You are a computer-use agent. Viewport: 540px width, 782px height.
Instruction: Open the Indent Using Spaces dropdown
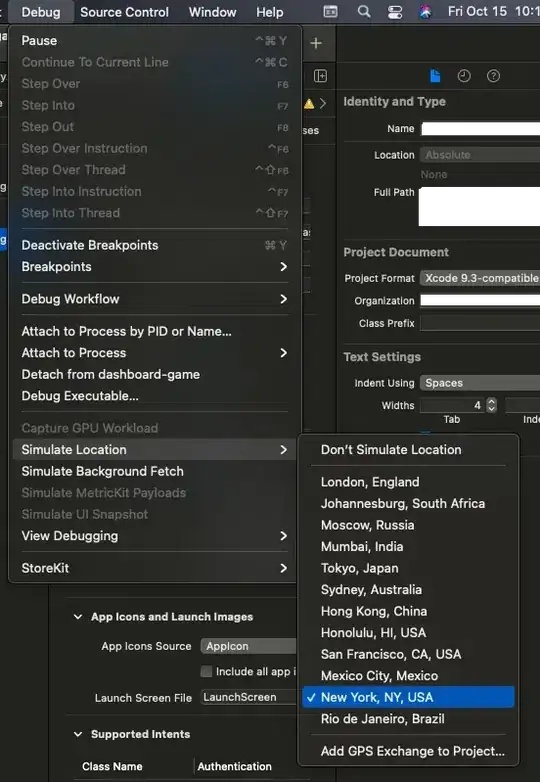coord(480,383)
